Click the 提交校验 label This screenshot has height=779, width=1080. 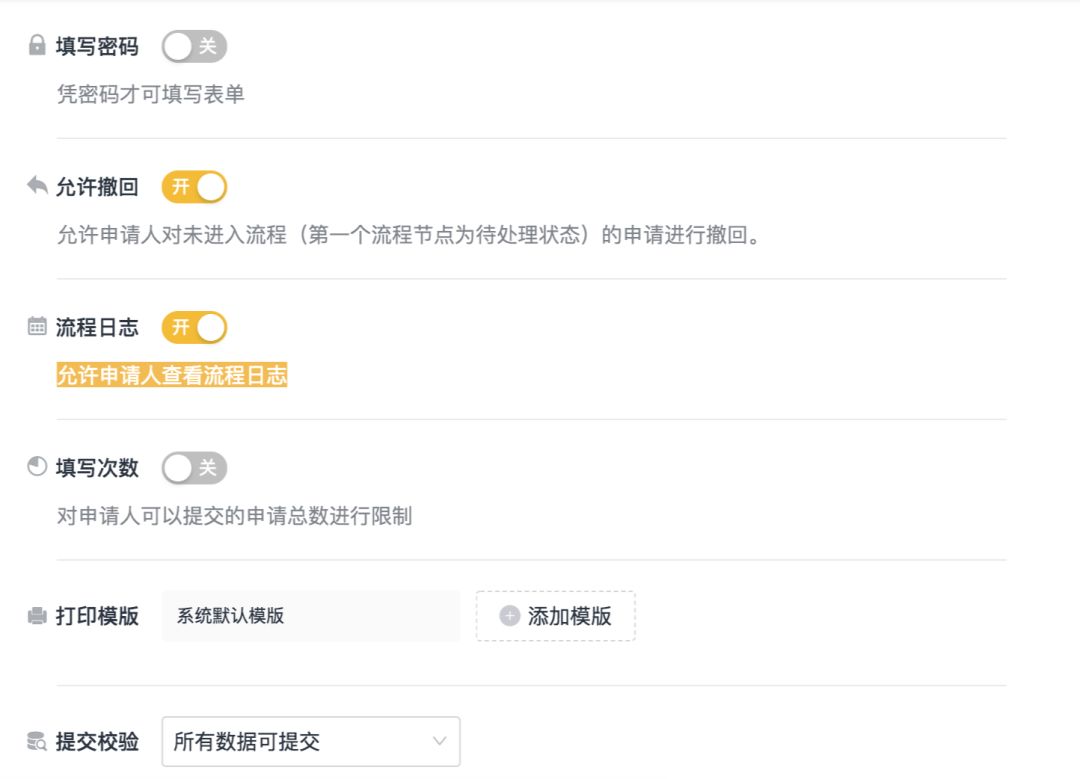97,742
